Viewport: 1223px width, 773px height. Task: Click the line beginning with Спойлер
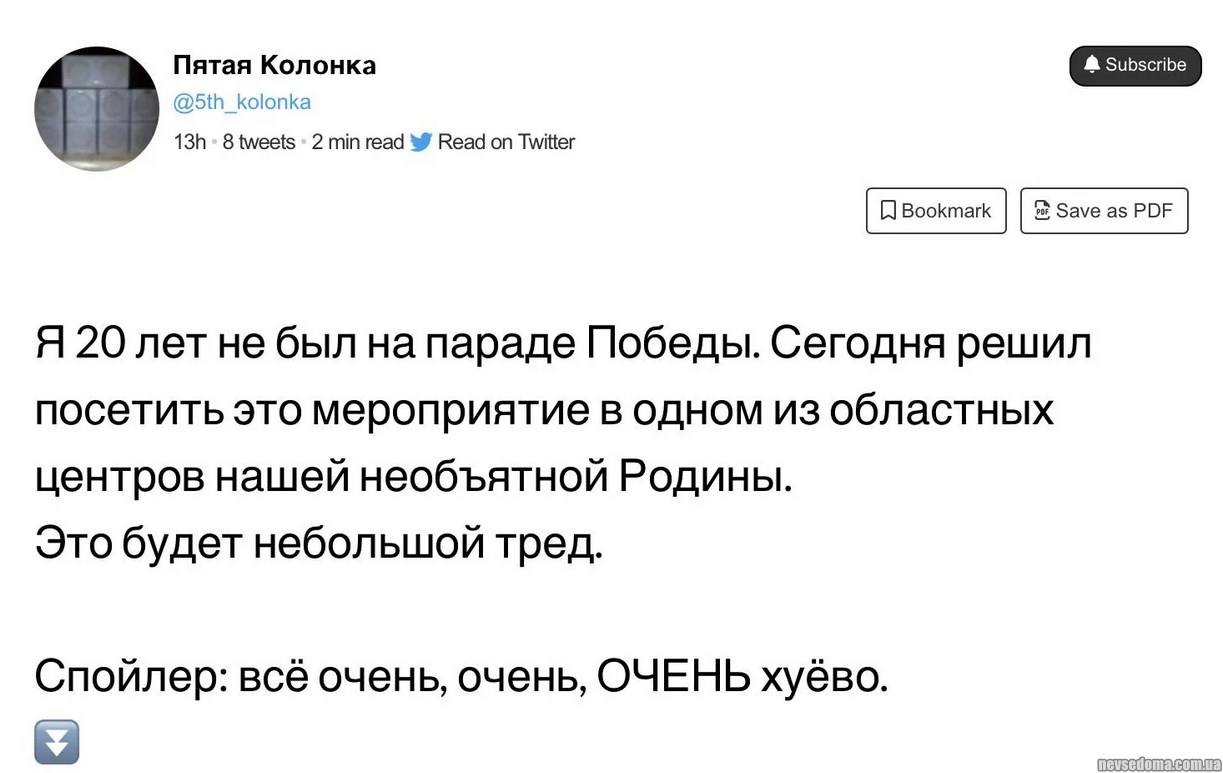461,678
